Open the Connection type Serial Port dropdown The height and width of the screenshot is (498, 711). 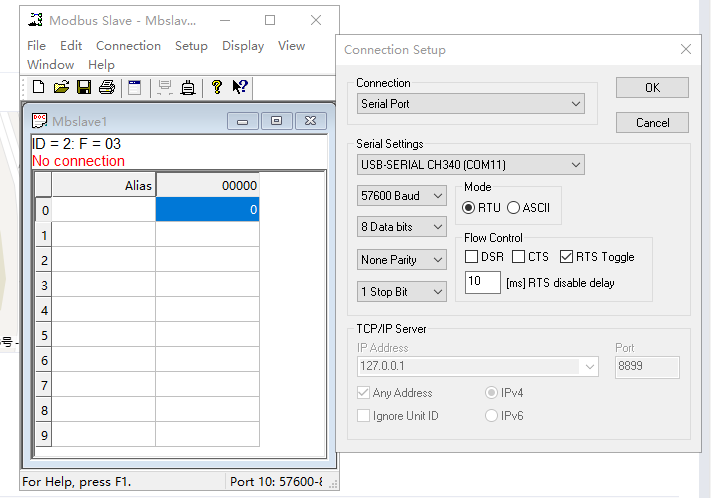click(470, 104)
